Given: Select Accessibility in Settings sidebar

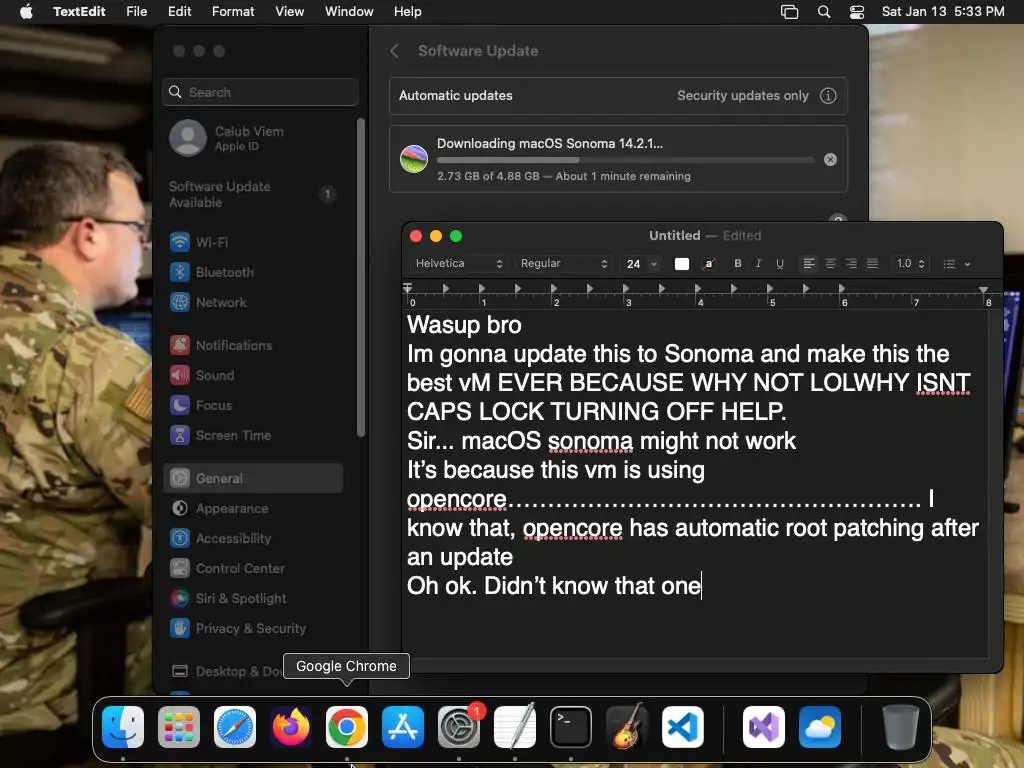Looking at the screenshot, I should 253,538.
